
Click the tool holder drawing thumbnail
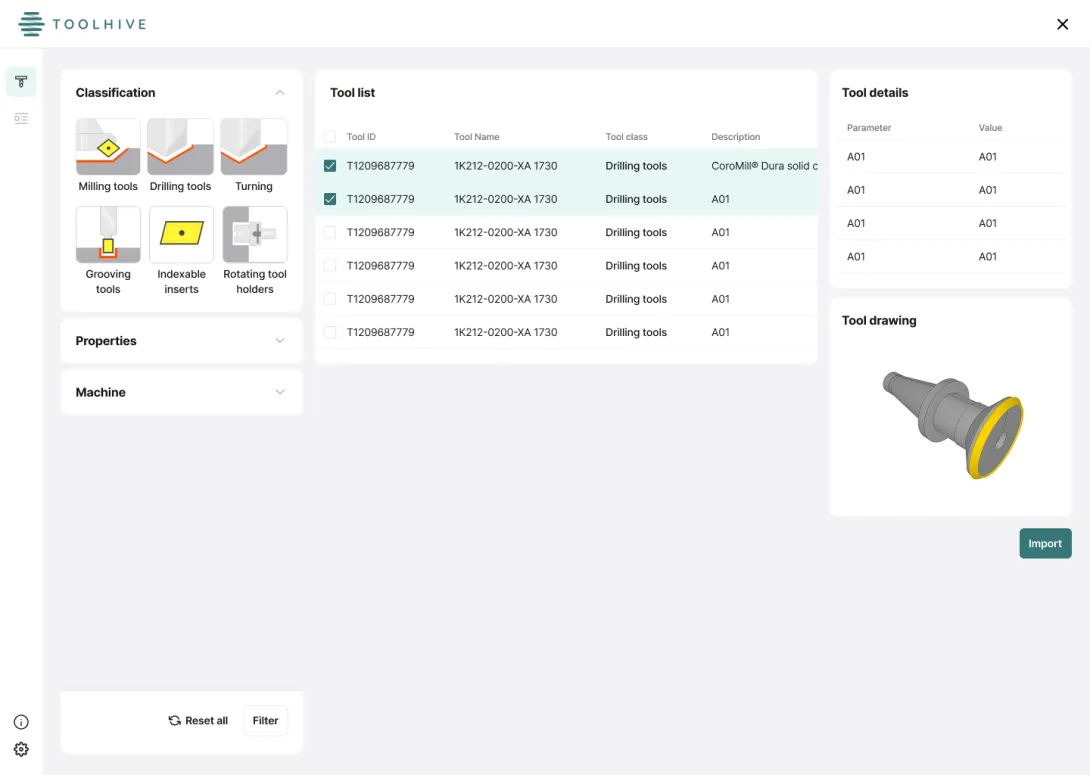pyautogui.click(x=948, y=420)
